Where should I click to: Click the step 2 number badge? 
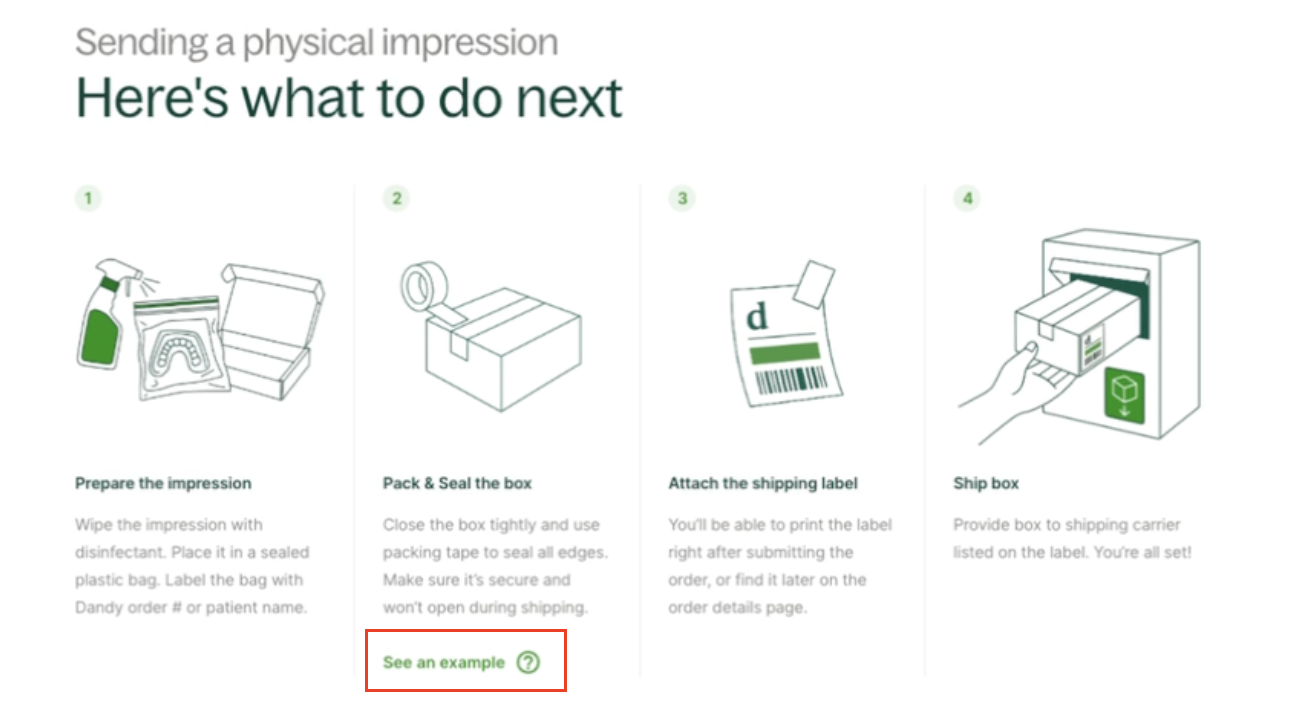396,198
